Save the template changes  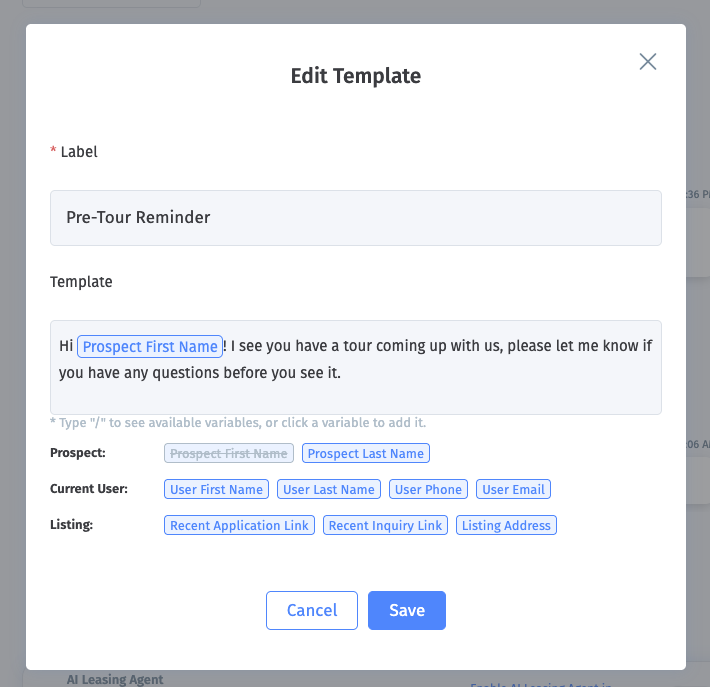click(x=407, y=611)
